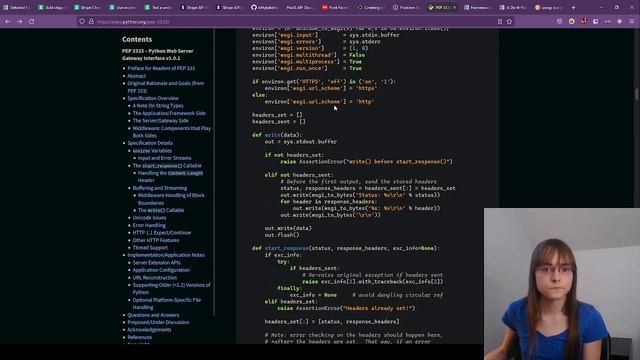The height and width of the screenshot is (360, 640).
Task: Close the active PEP 3333 tab
Action: (x=454, y=7)
